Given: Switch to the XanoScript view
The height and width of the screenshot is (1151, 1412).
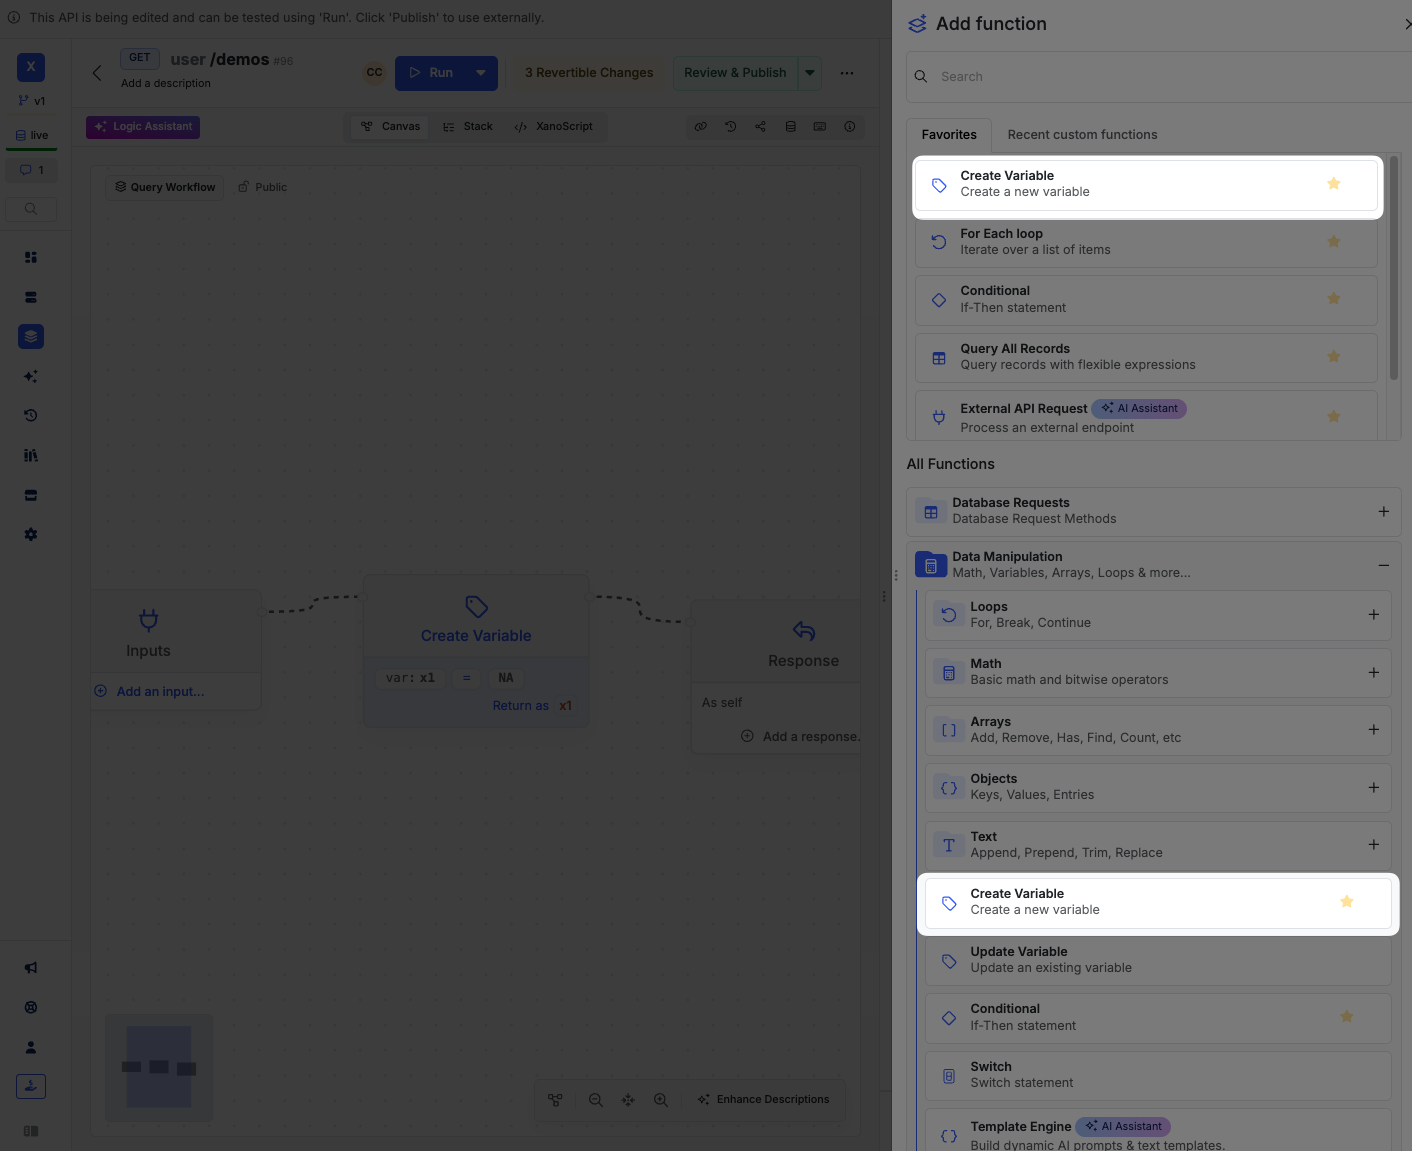Looking at the screenshot, I should 553,127.
